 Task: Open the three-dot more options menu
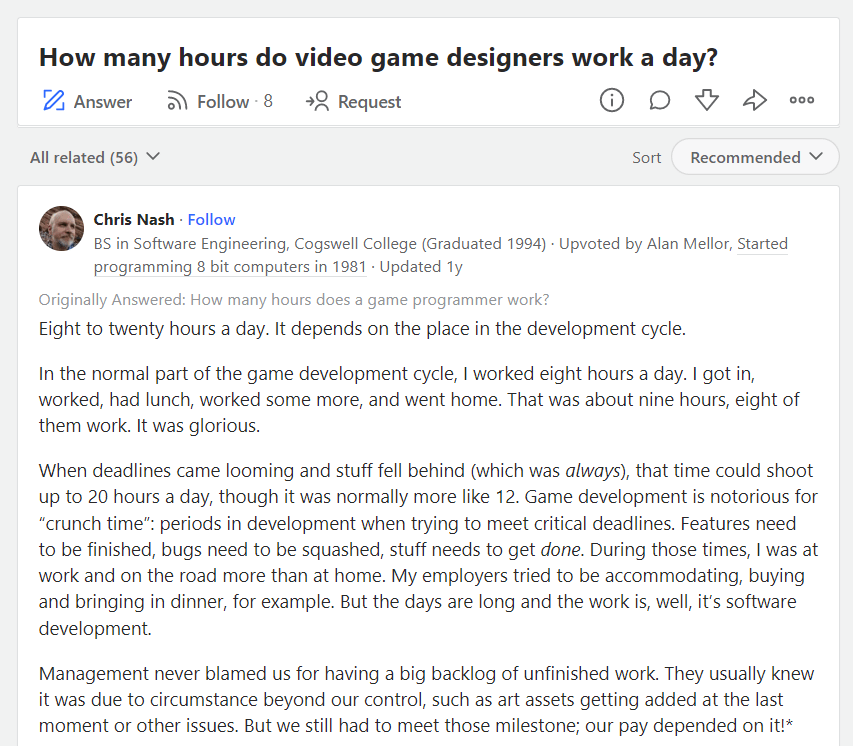(x=802, y=100)
